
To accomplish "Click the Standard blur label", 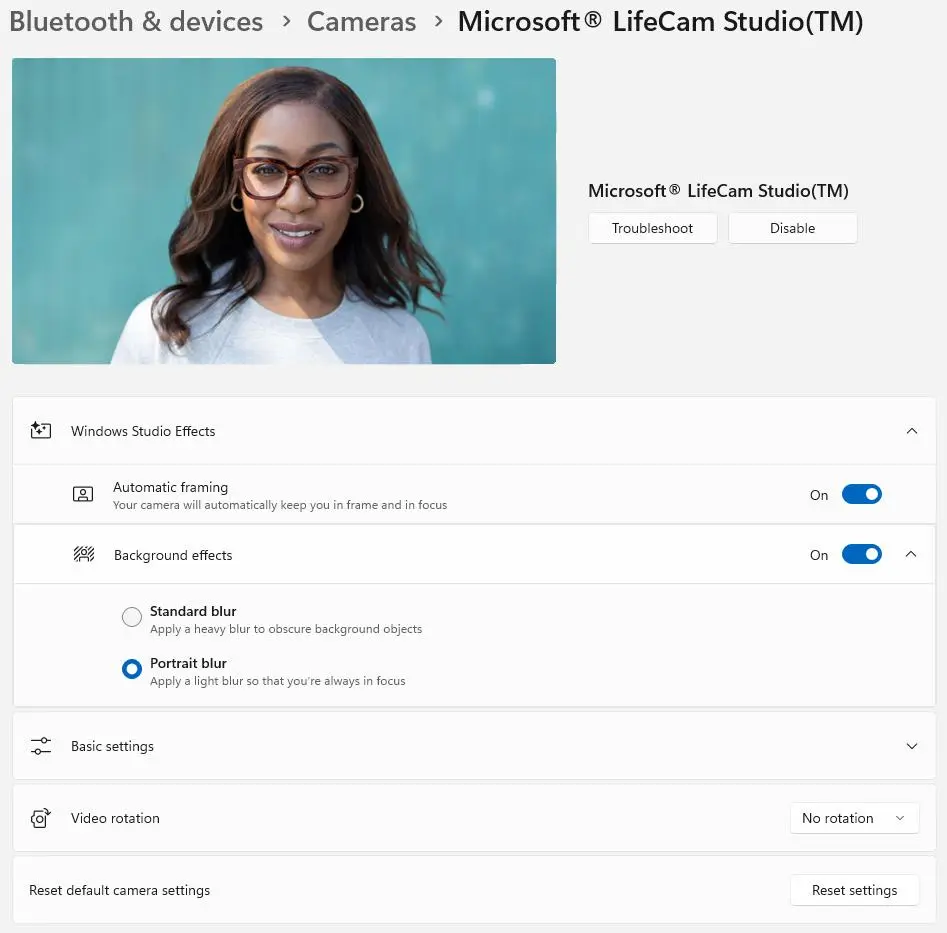I will [193, 611].
